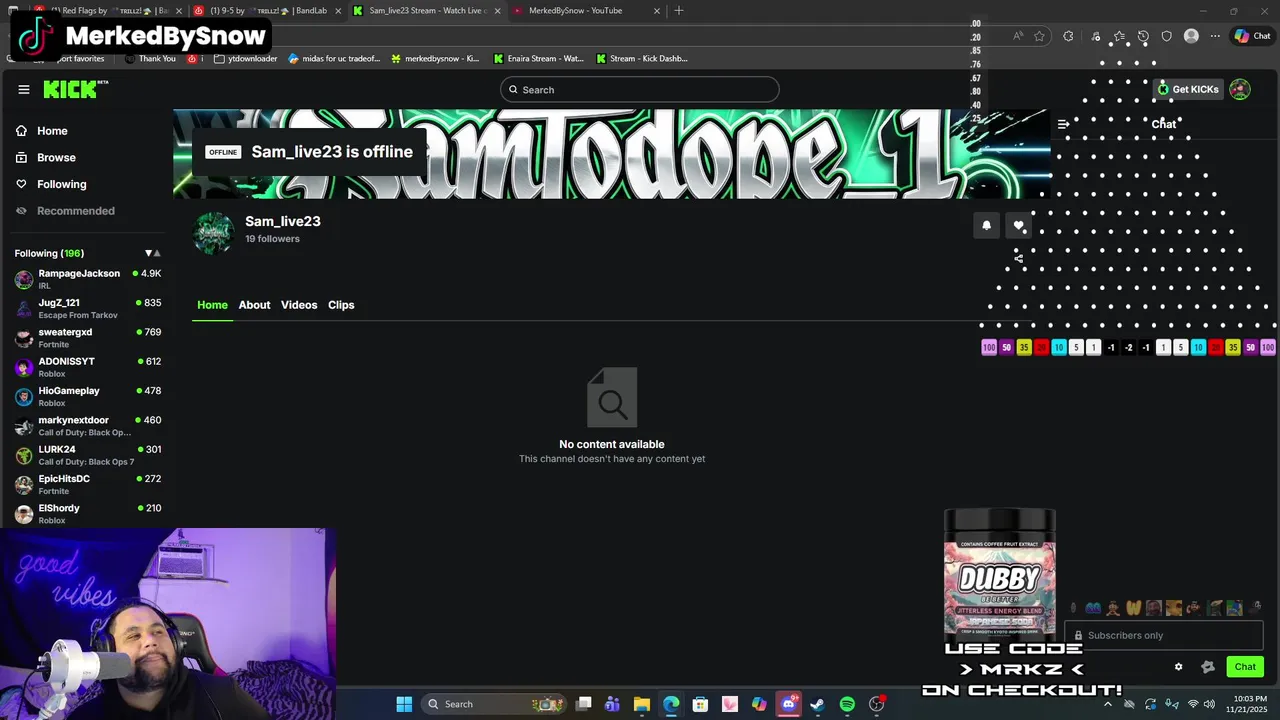The height and width of the screenshot is (720, 1280).
Task: Switch to the BandLab Red Flags browser tab
Action: click(x=108, y=11)
